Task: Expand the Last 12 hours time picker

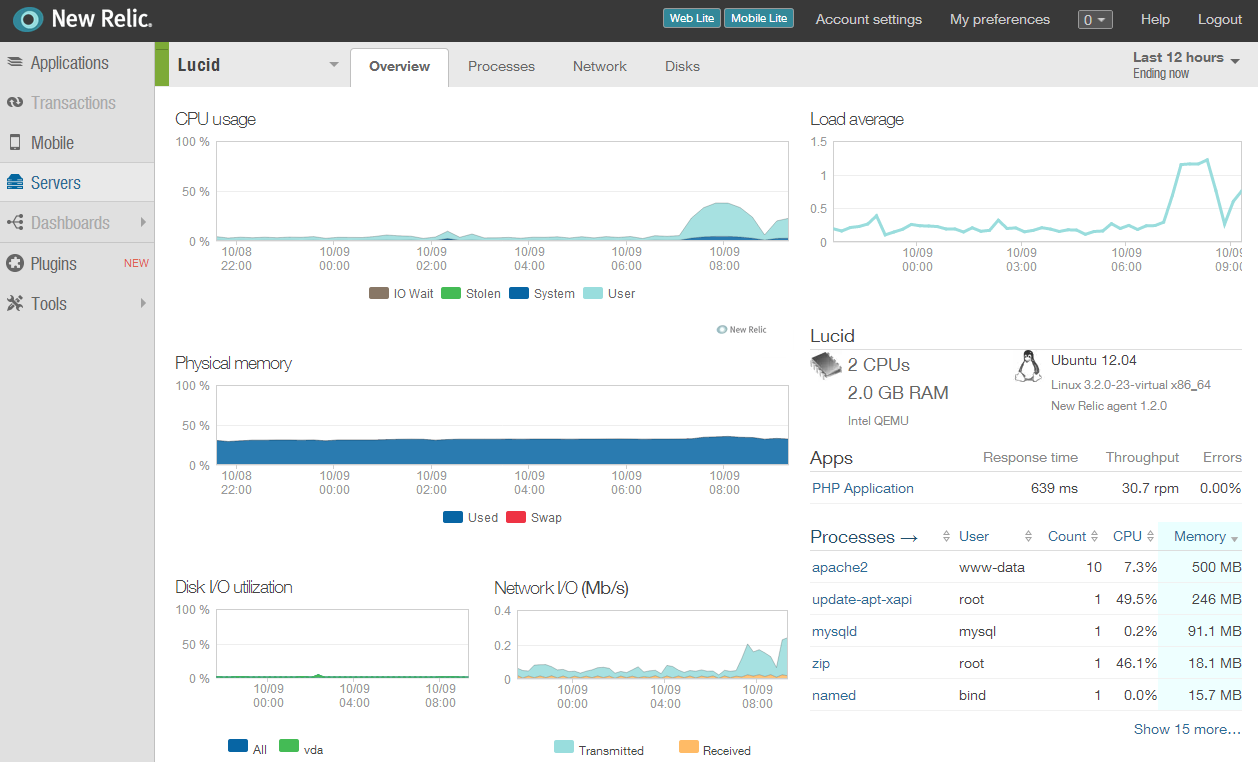Action: (x=1185, y=65)
